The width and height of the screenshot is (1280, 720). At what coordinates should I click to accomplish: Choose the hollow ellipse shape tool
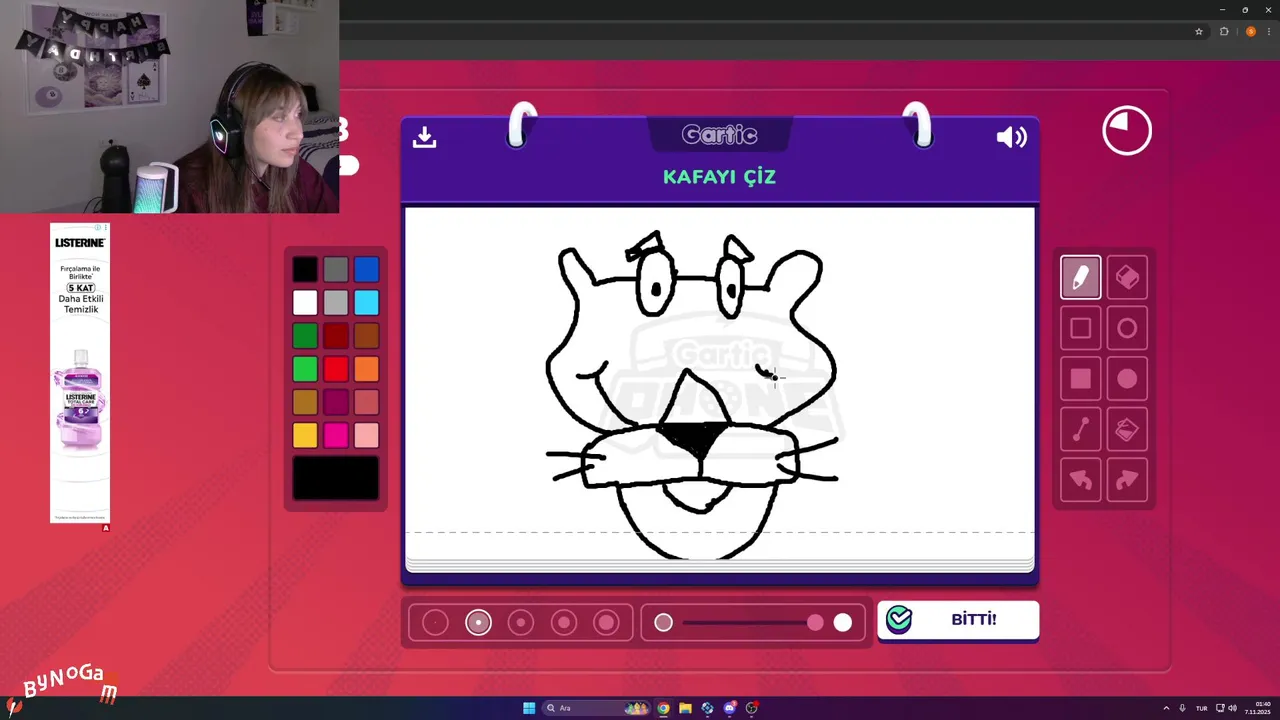point(1127,328)
